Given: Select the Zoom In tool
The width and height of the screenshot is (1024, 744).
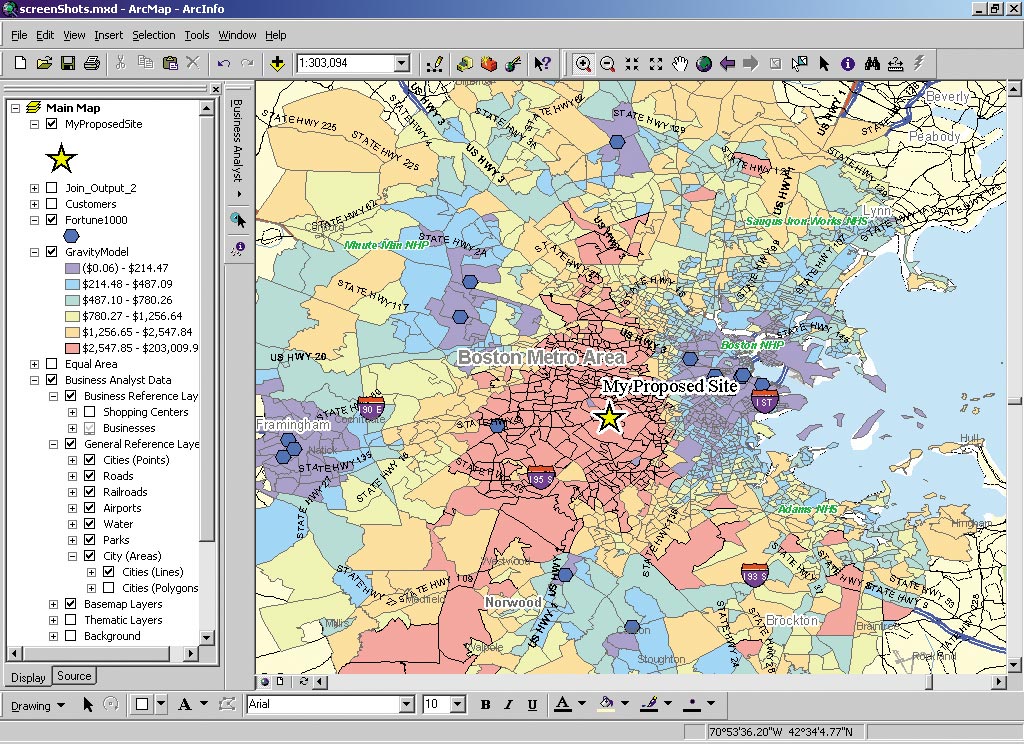Looking at the screenshot, I should click(584, 64).
